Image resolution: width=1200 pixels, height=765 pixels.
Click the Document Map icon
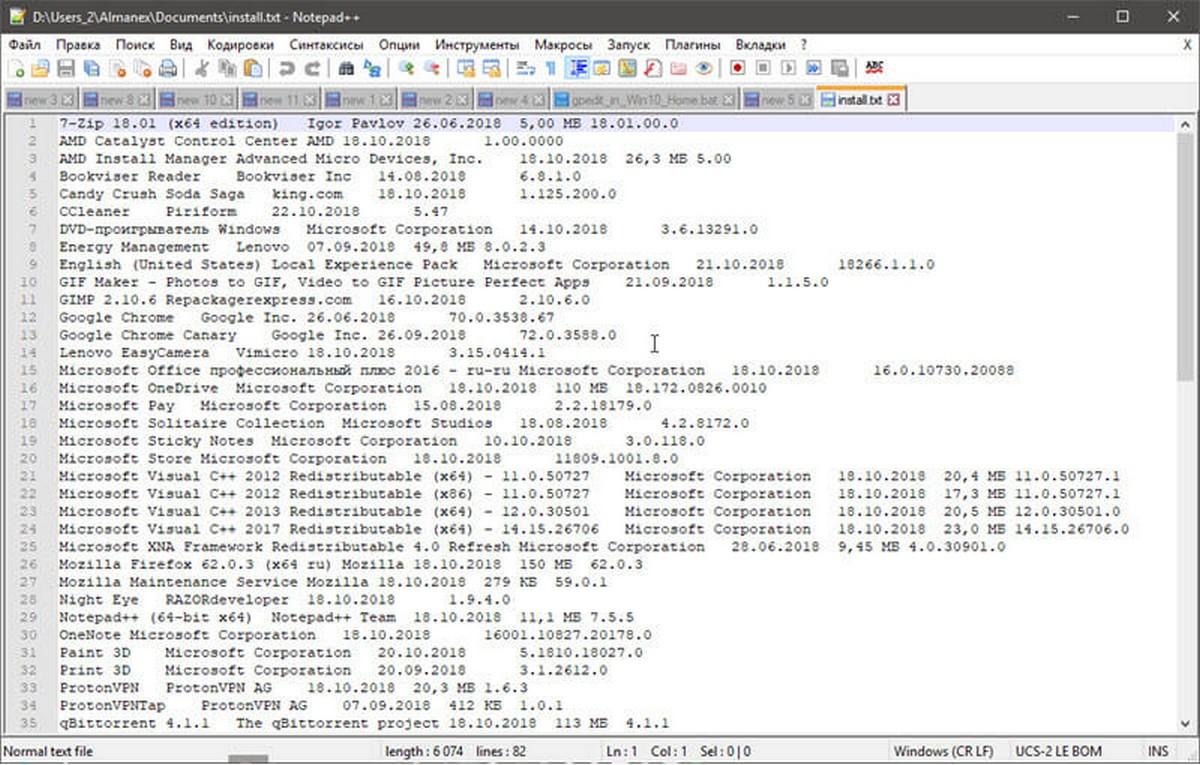click(627, 68)
